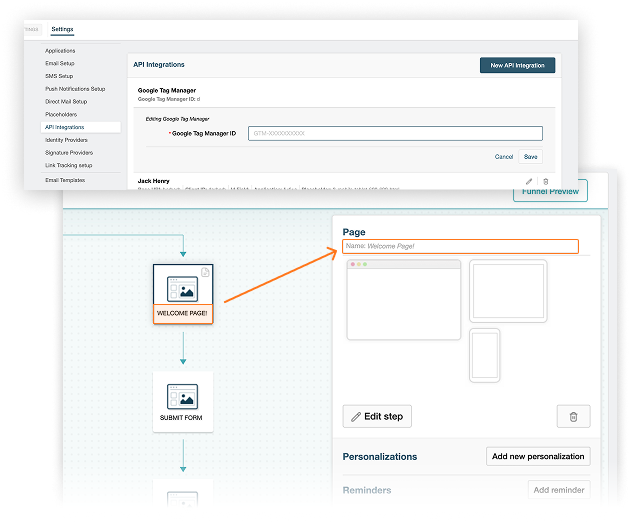631x532 pixels.
Task: Save the Google Tag Manager settings
Action: 530,157
